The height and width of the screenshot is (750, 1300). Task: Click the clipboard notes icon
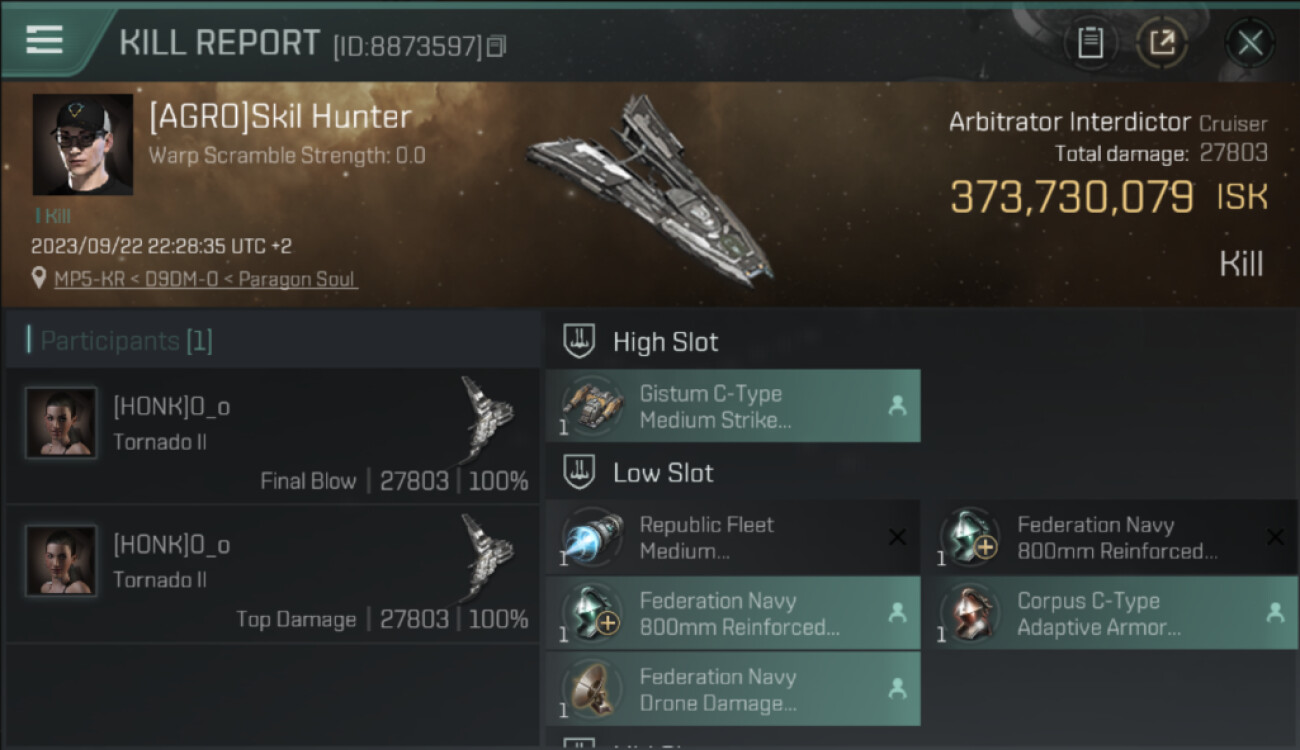tap(1090, 42)
